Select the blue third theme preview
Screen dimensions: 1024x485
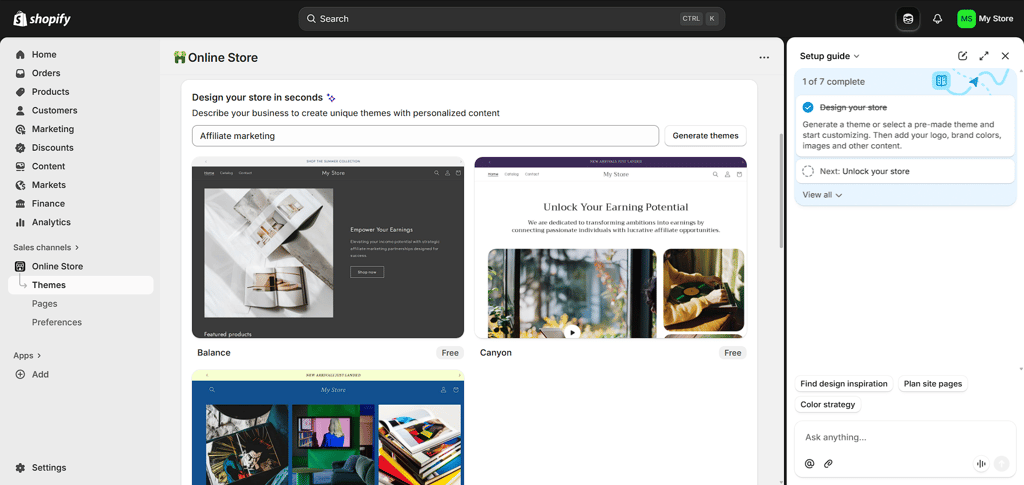[x=328, y=428]
